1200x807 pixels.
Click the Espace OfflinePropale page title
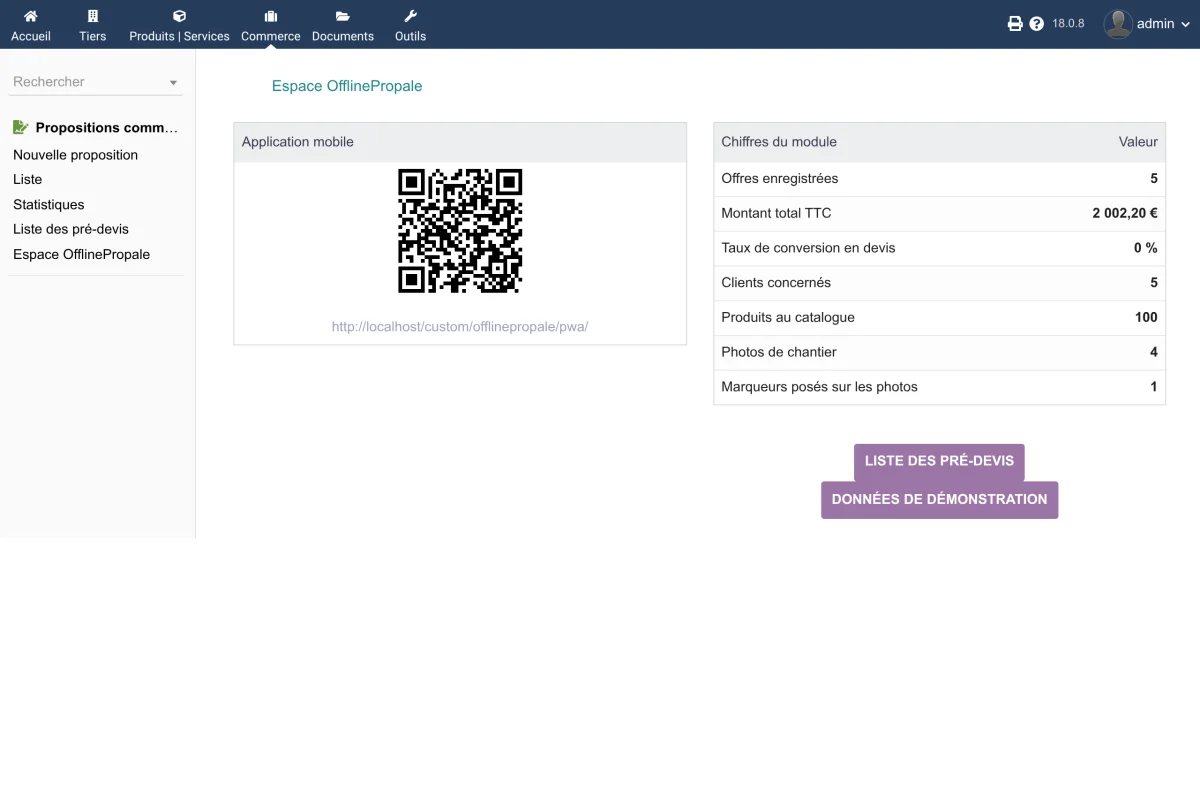point(347,86)
